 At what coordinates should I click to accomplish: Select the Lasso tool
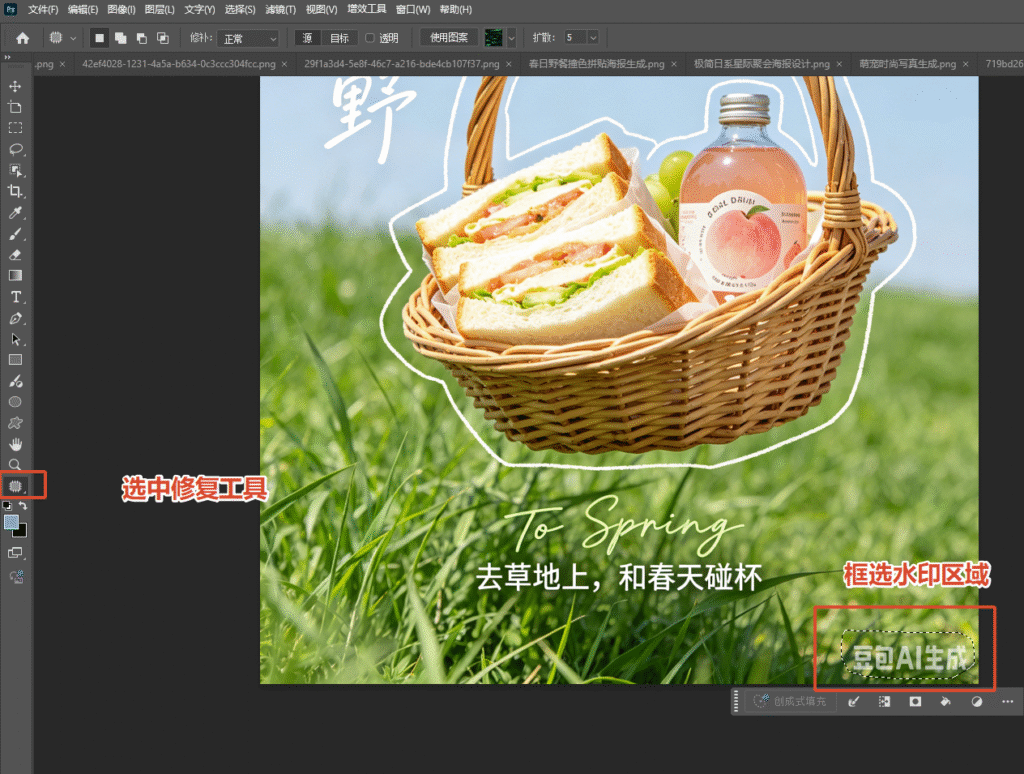[15, 149]
